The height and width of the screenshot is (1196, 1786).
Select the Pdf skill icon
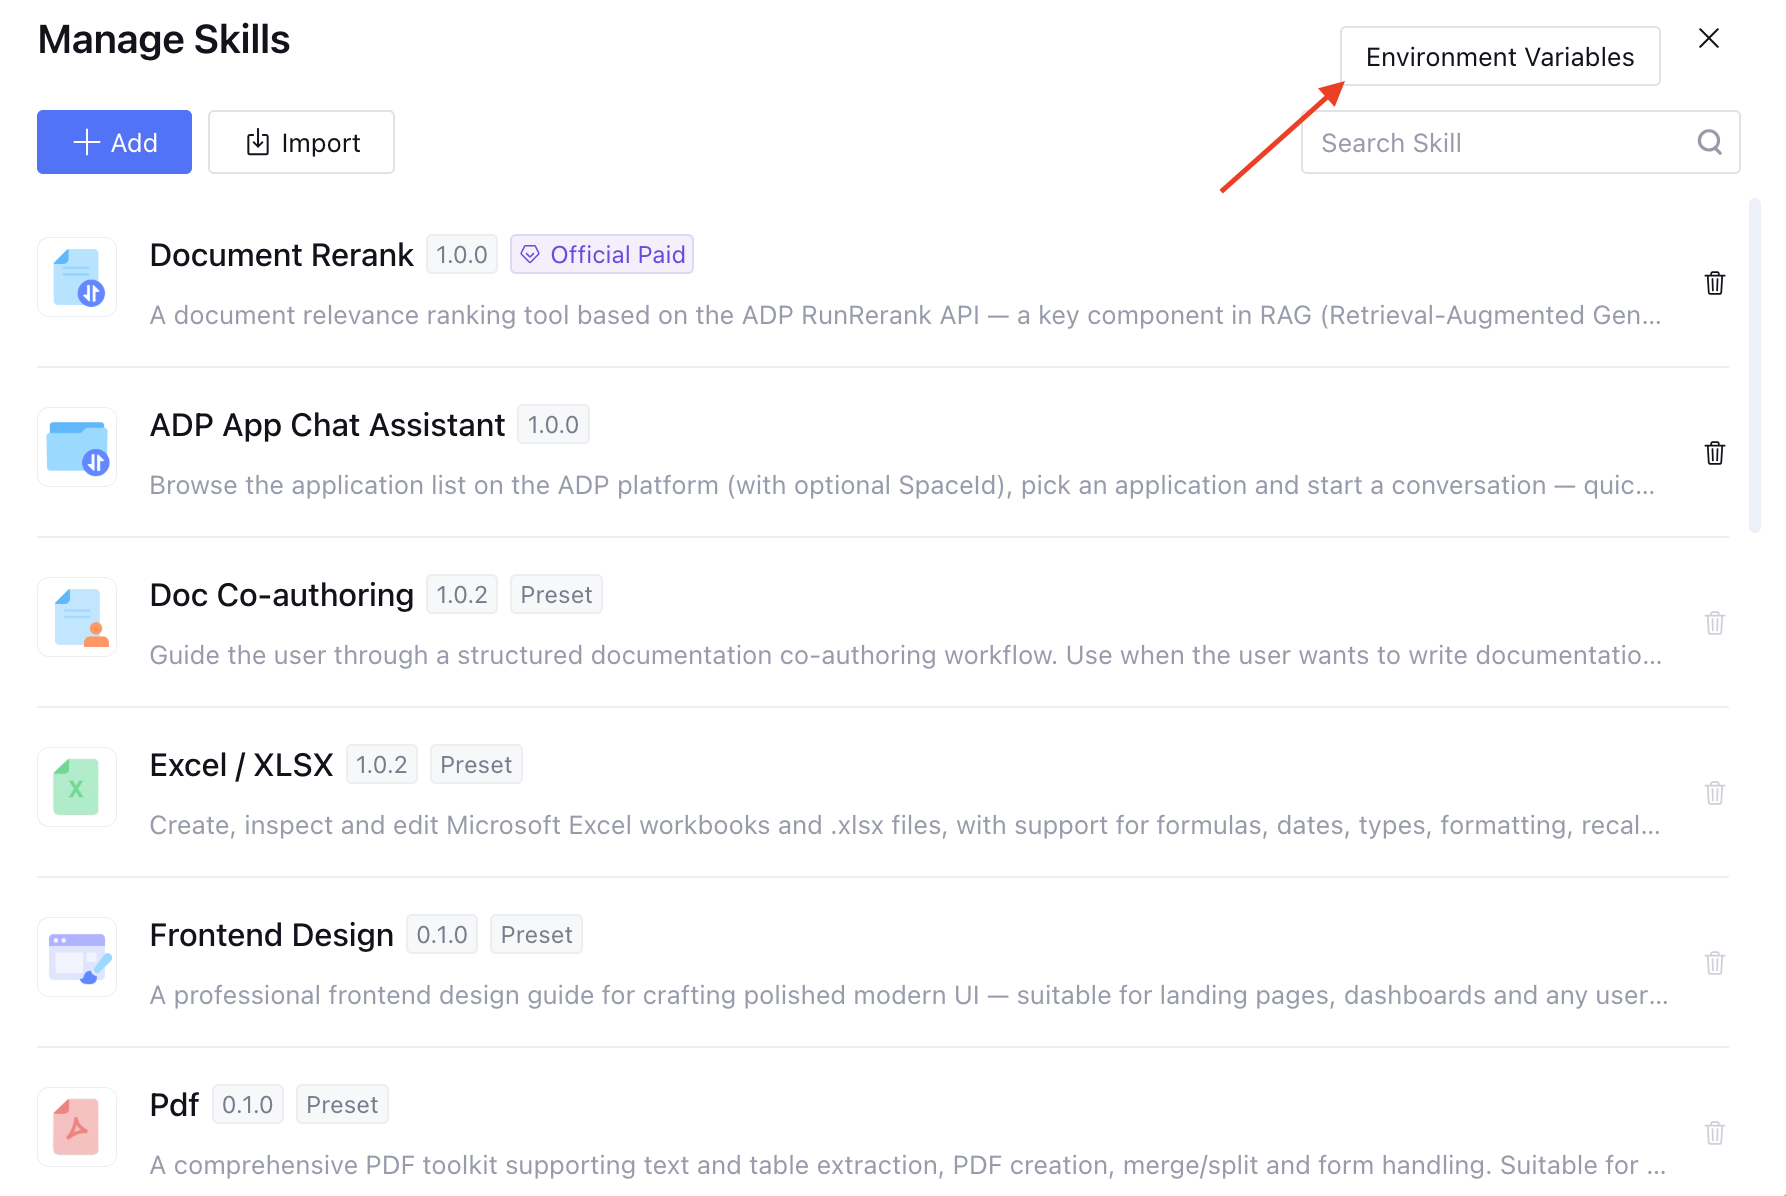pos(77,1127)
